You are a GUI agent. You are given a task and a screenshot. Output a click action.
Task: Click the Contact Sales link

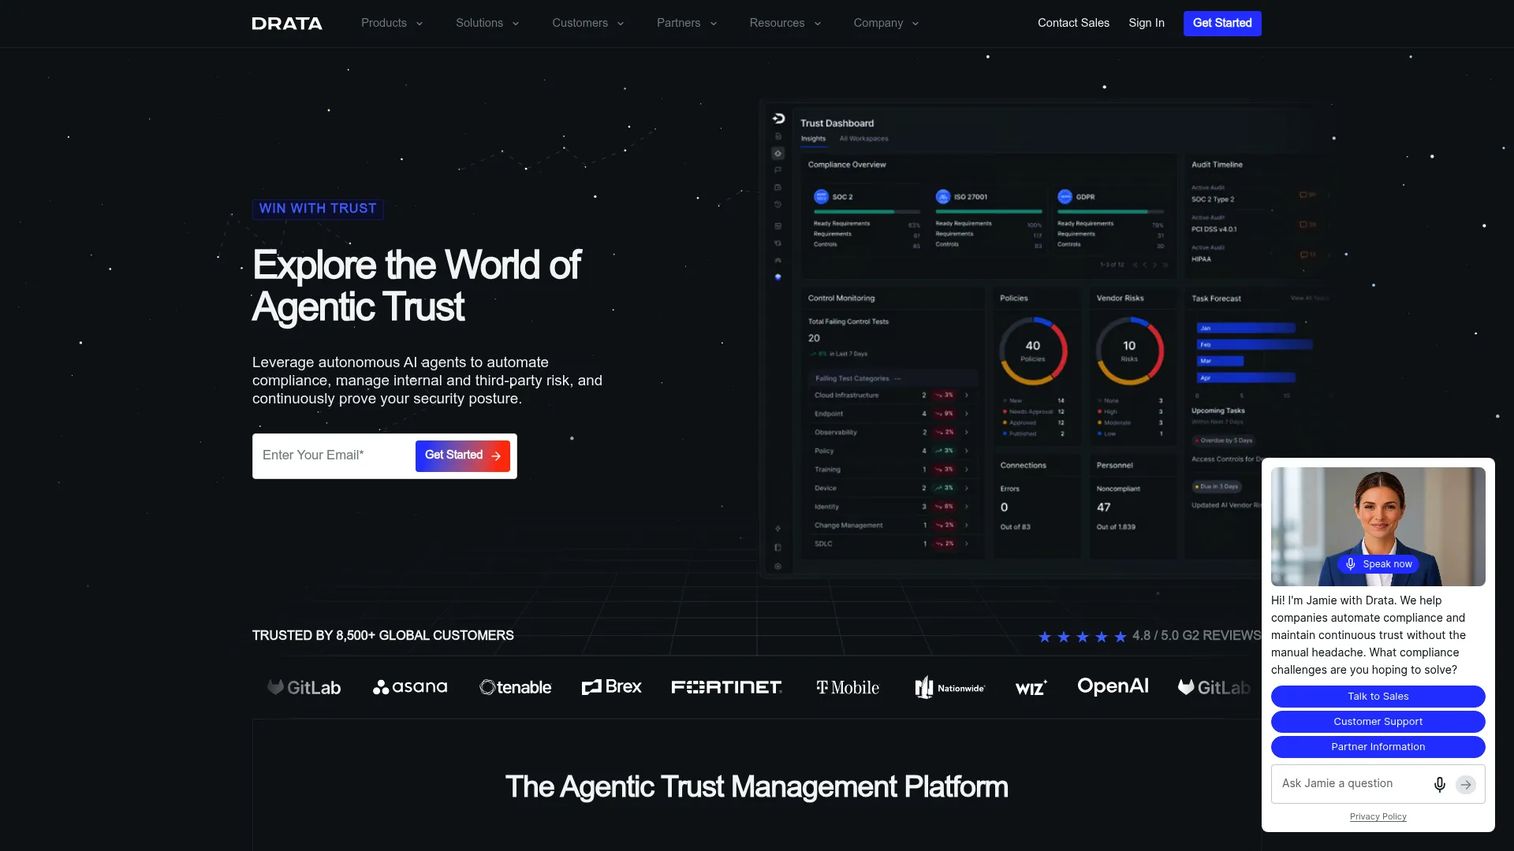point(1073,23)
